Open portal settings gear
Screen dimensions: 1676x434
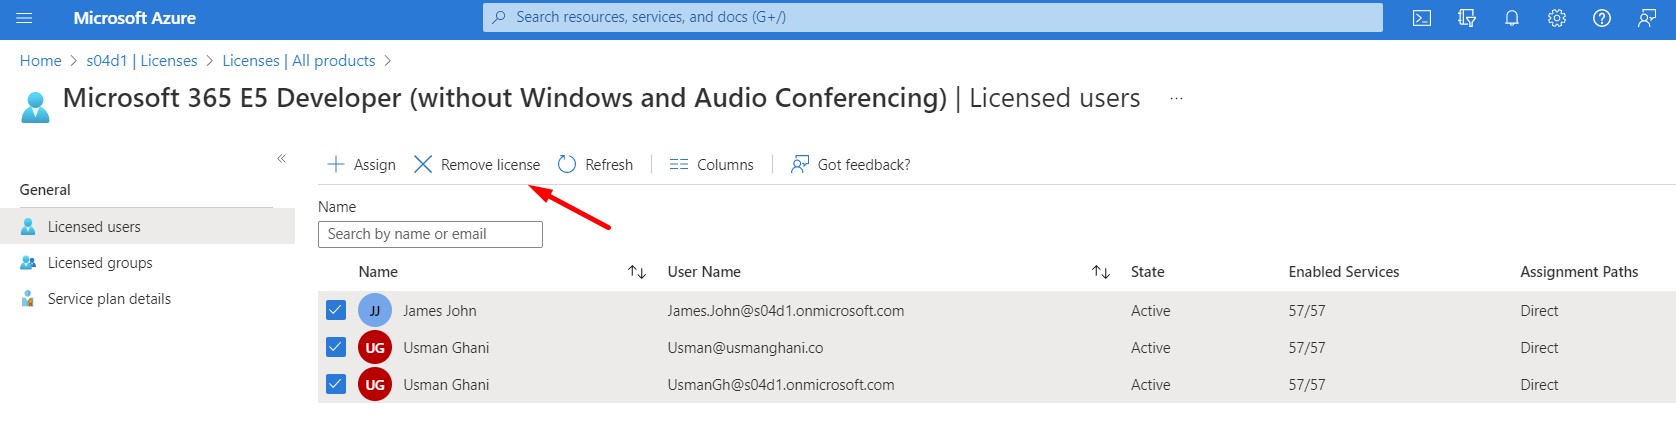coord(1557,18)
